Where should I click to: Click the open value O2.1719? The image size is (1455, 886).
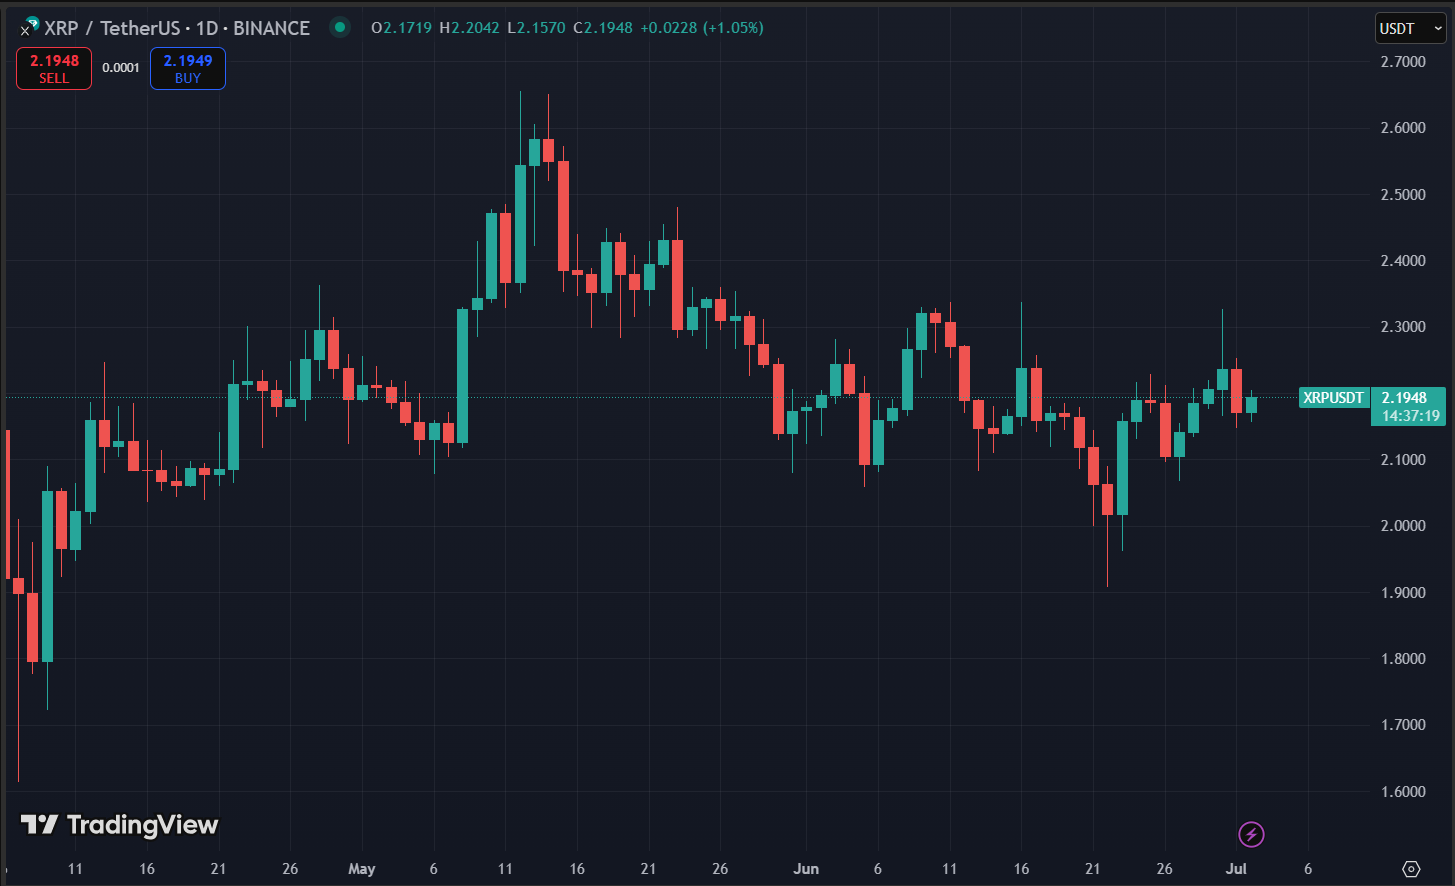(x=401, y=28)
